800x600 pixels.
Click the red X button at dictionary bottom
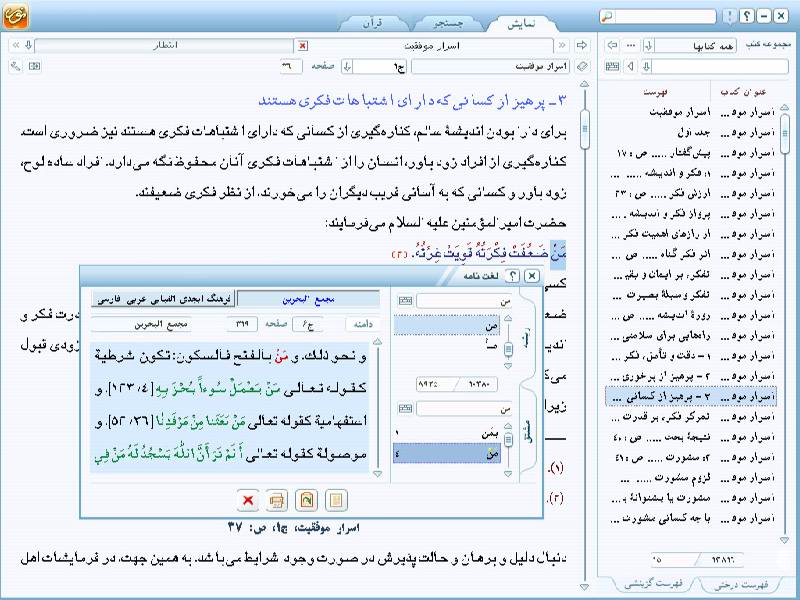[x=248, y=501]
